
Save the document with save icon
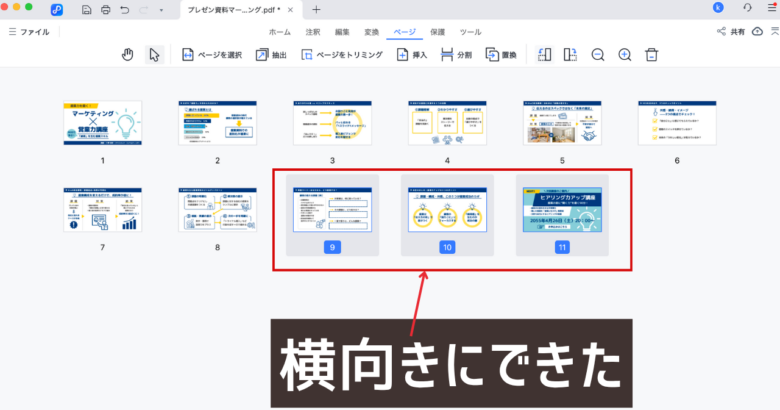point(87,9)
